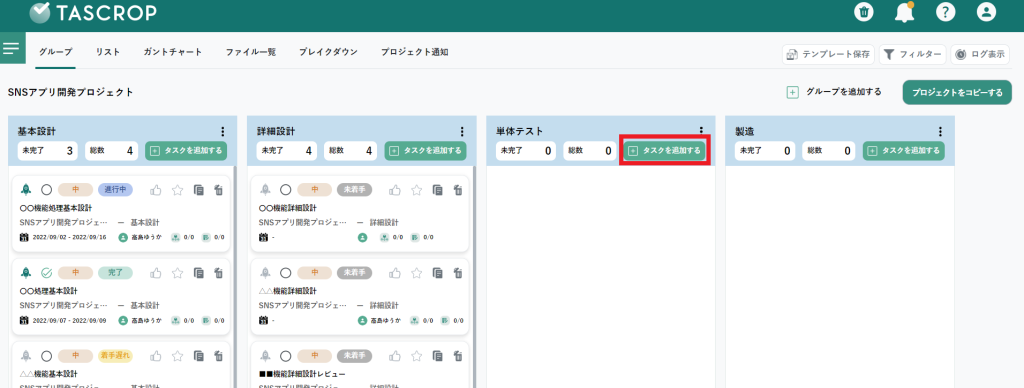Uncheck the completed circle on 〇〇処理基本設計

click(46, 273)
